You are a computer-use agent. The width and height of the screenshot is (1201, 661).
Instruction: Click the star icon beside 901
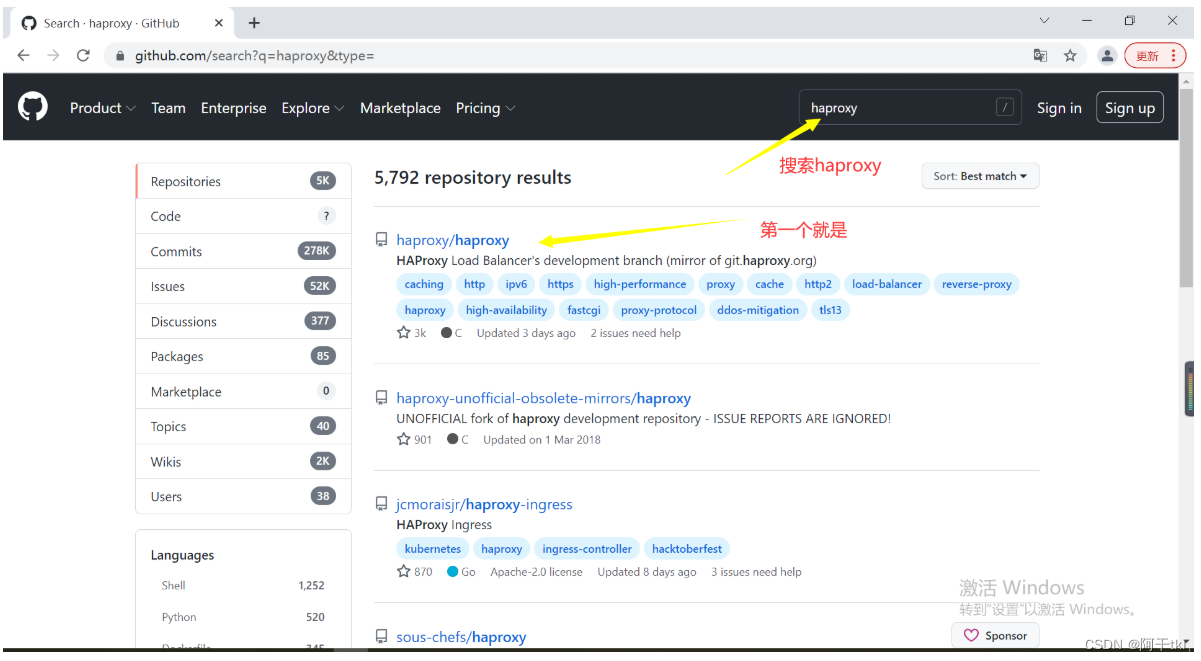404,439
